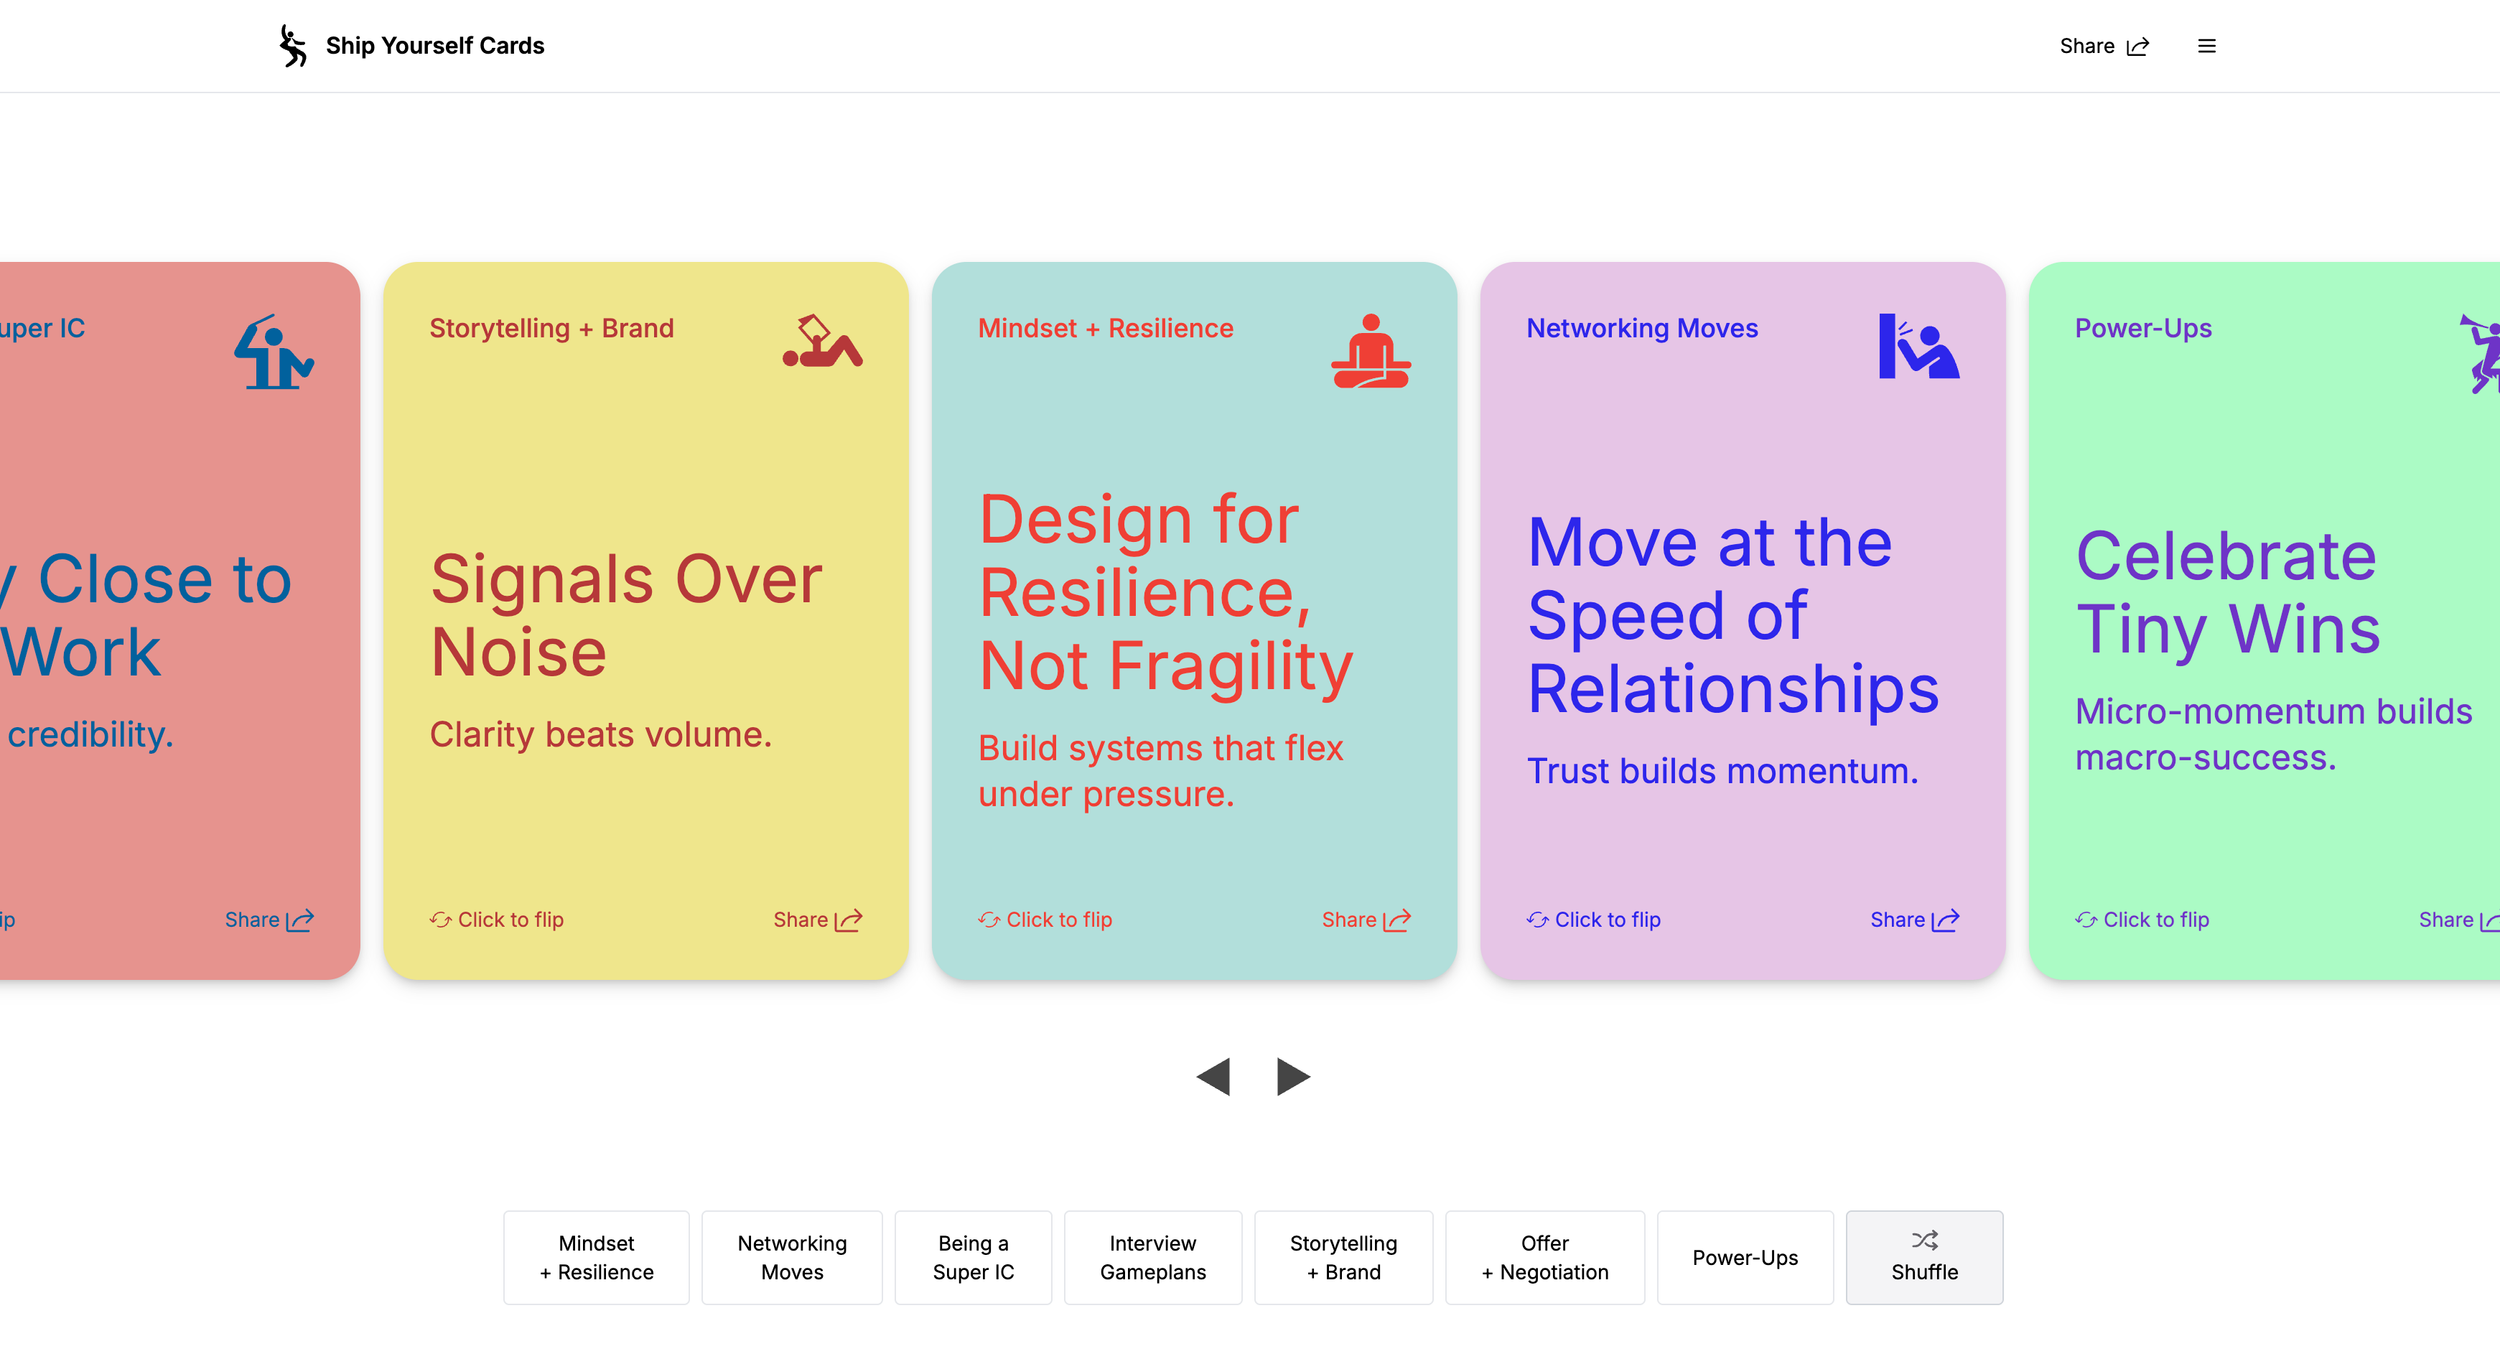2500x1356 pixels.
Task: Filter by Mindset + Resilience category
Action: click(596, 1258)
